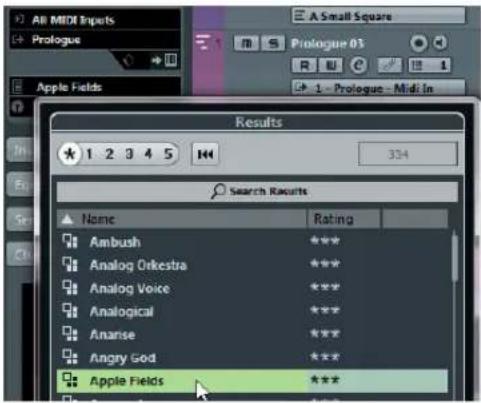Open 'A Small Square' preset selector
Image resolution: width=481 pixels, height=403 pixels.
[x=378, y=16]
